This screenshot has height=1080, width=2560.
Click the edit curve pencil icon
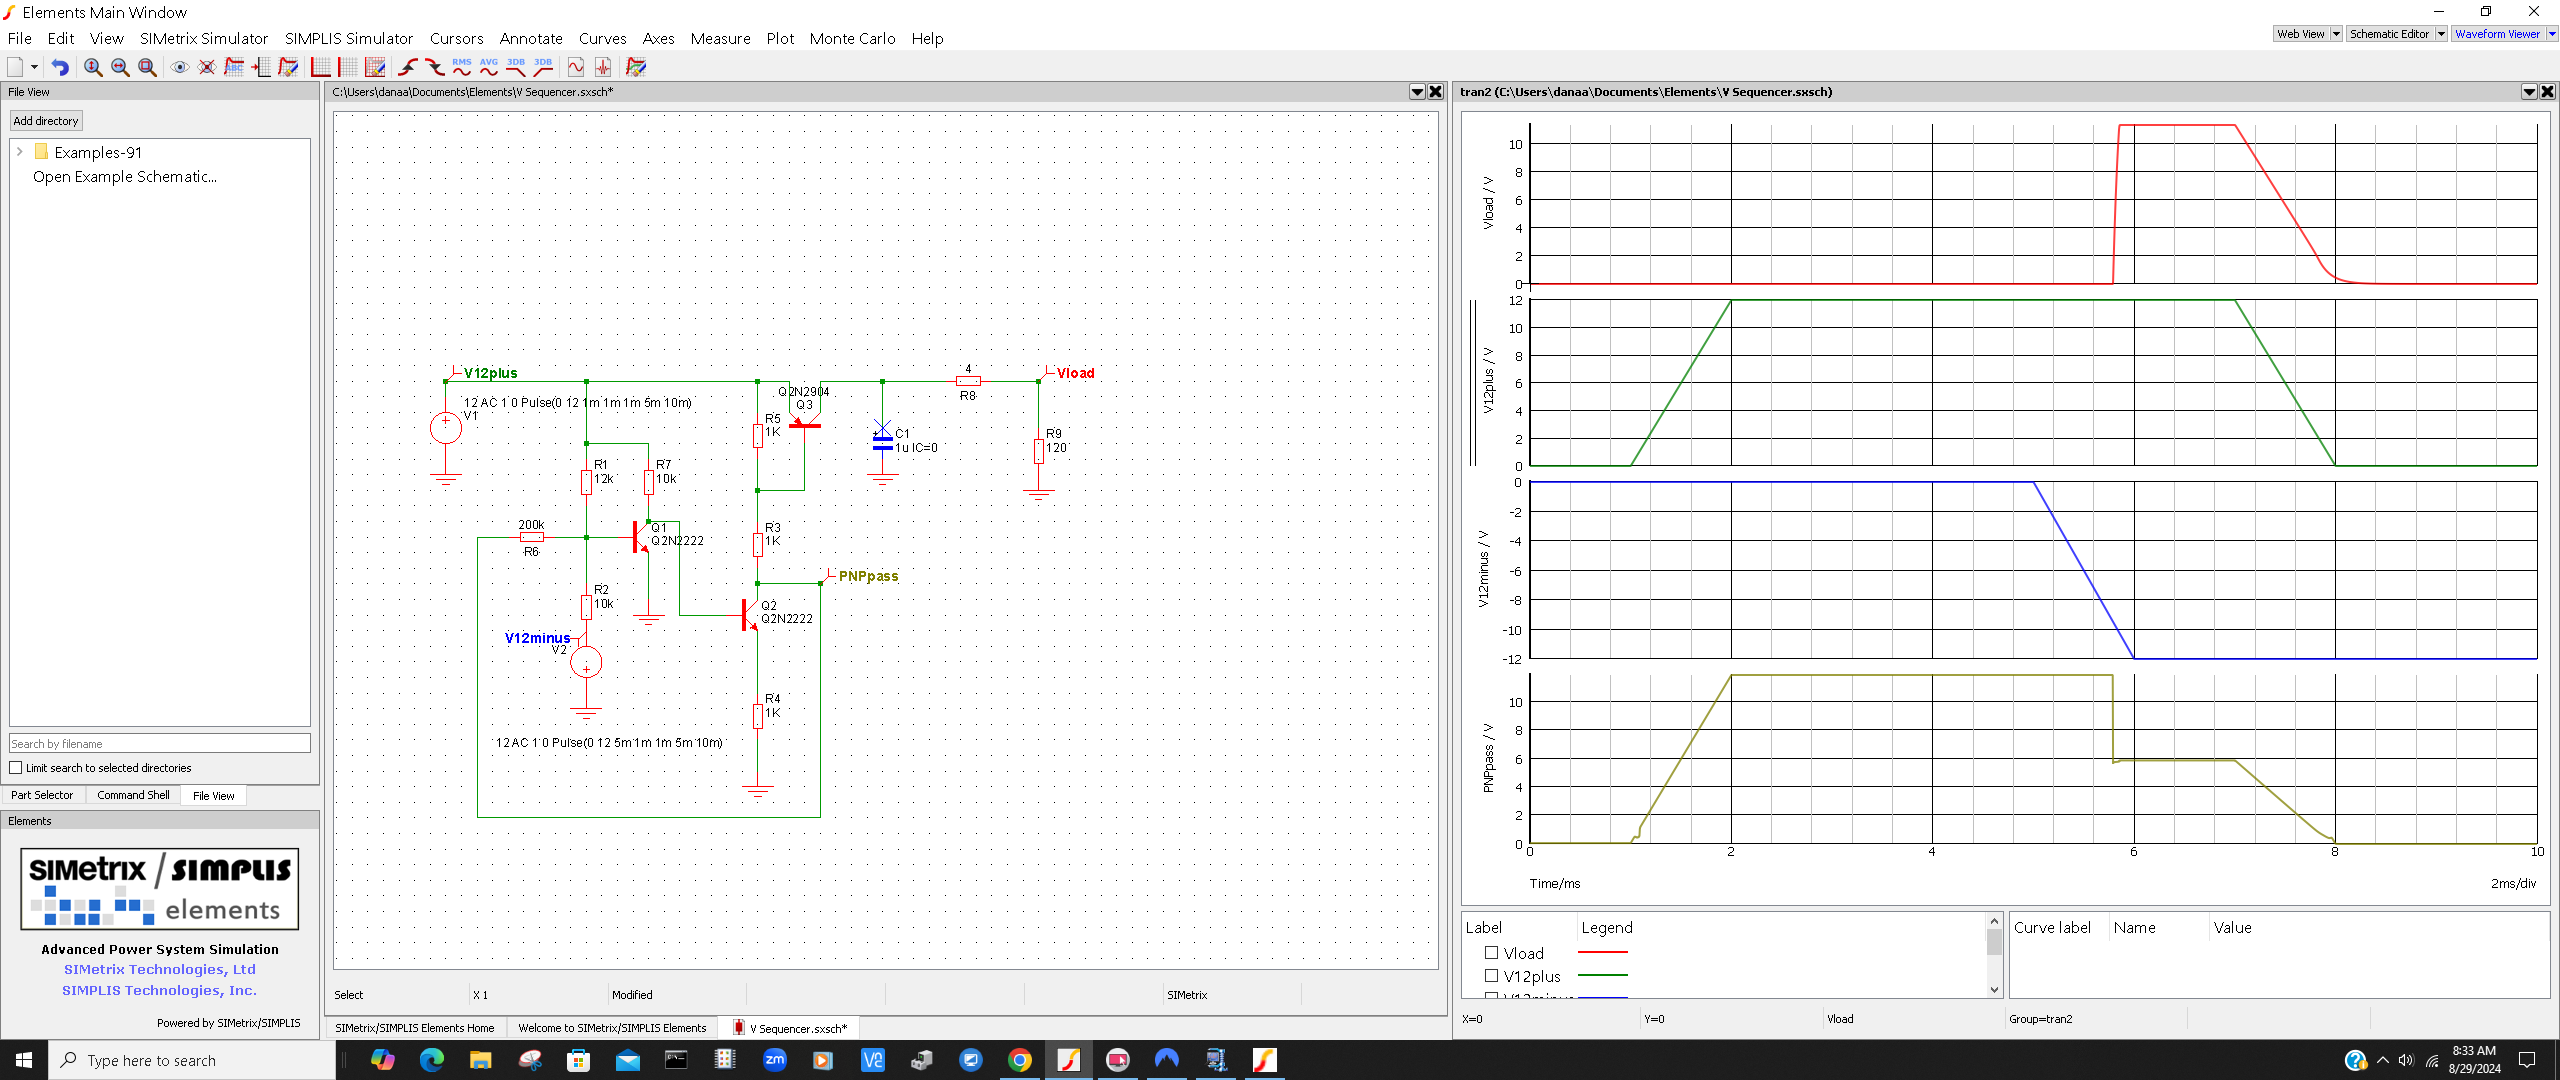[288, 67]
